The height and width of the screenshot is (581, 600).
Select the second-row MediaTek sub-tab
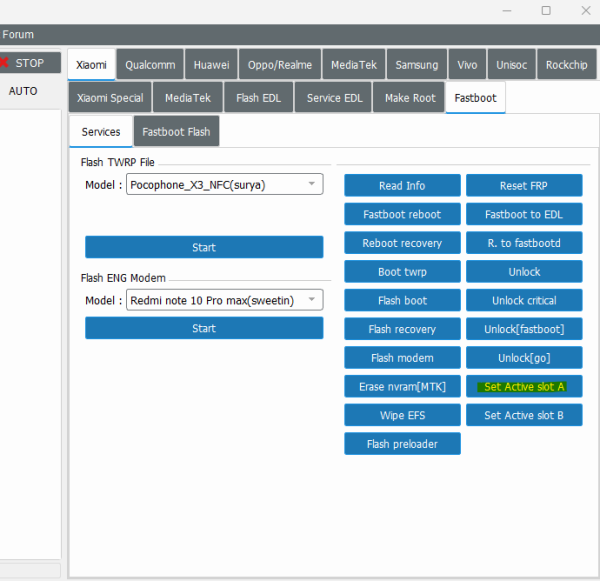tap(188, 98)
